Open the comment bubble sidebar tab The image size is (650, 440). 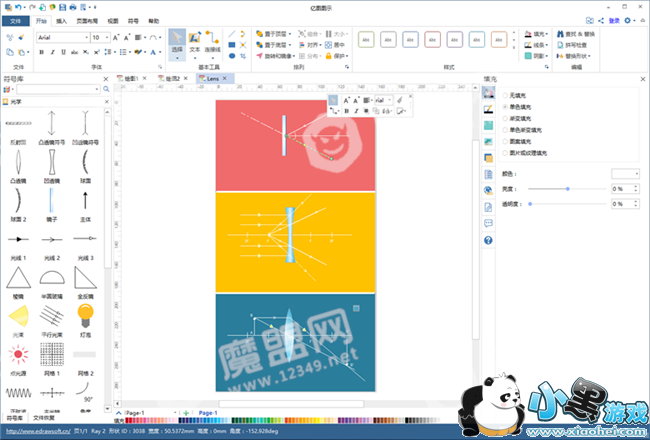488,224
